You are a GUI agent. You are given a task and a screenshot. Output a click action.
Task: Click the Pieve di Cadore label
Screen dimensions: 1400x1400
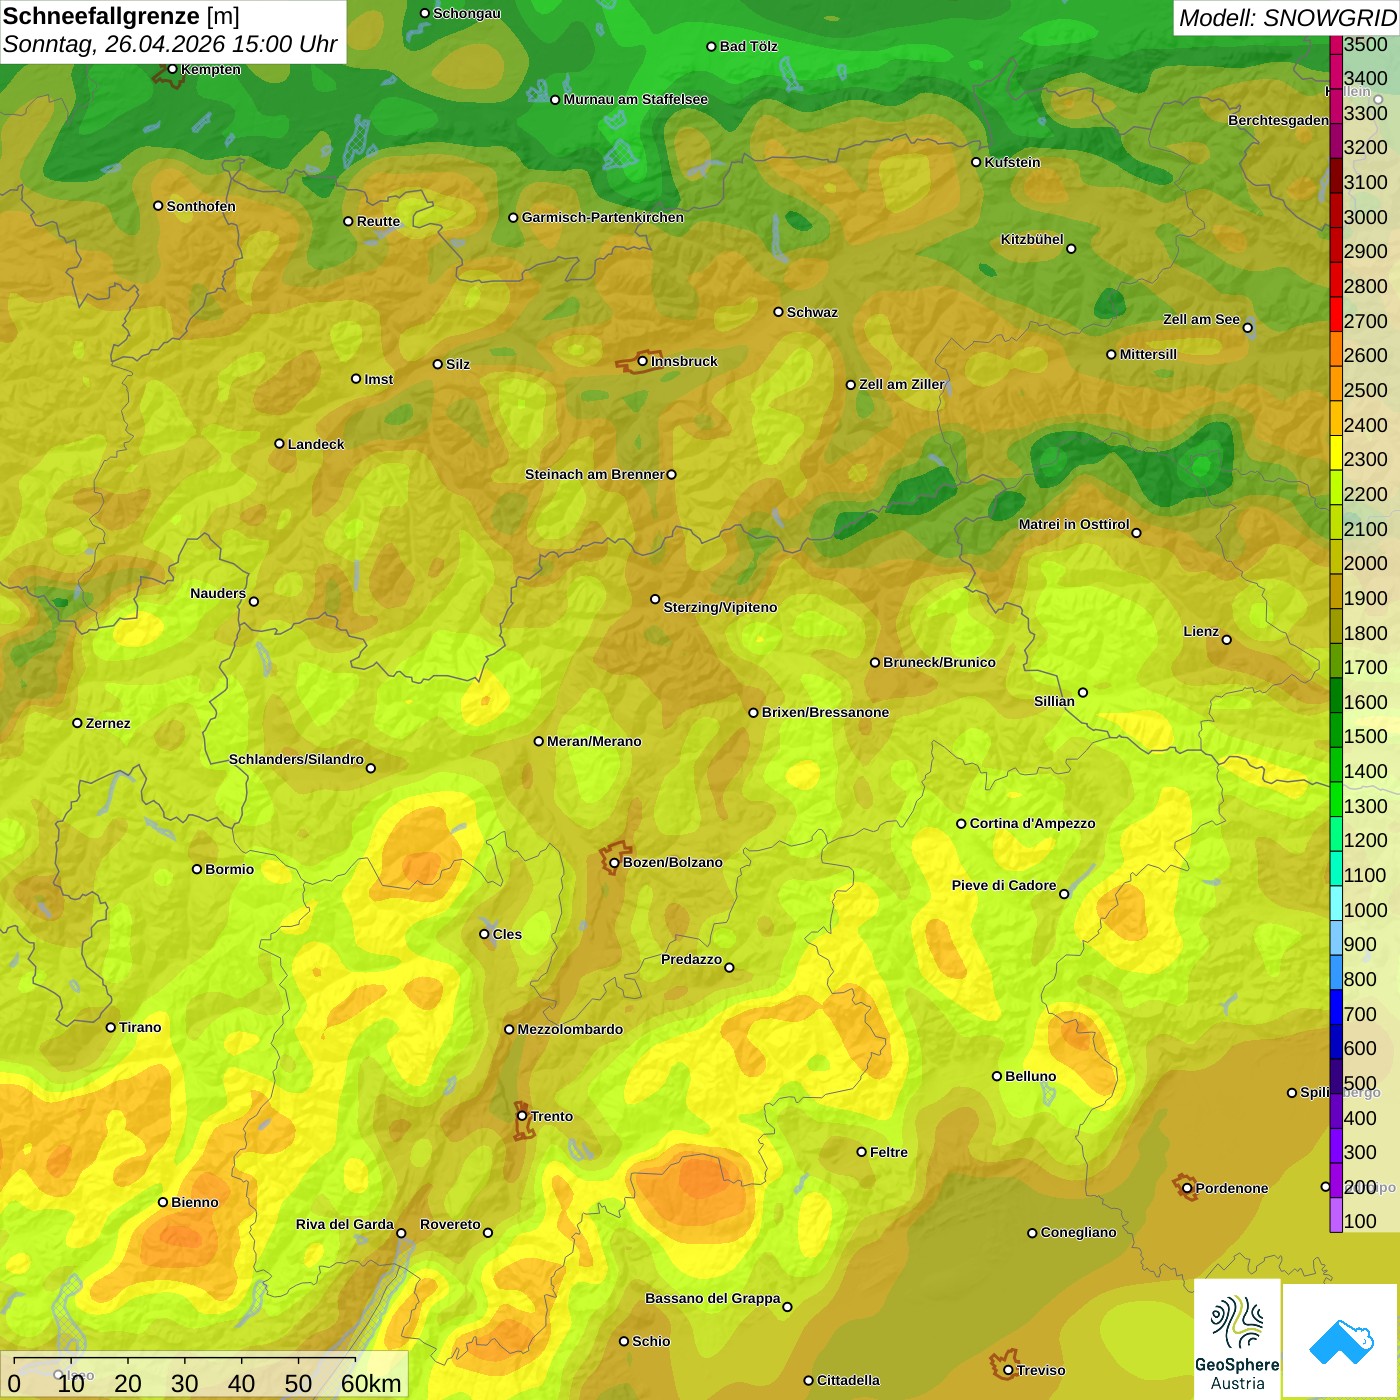pyautogui.click(x=1004, y=885)
